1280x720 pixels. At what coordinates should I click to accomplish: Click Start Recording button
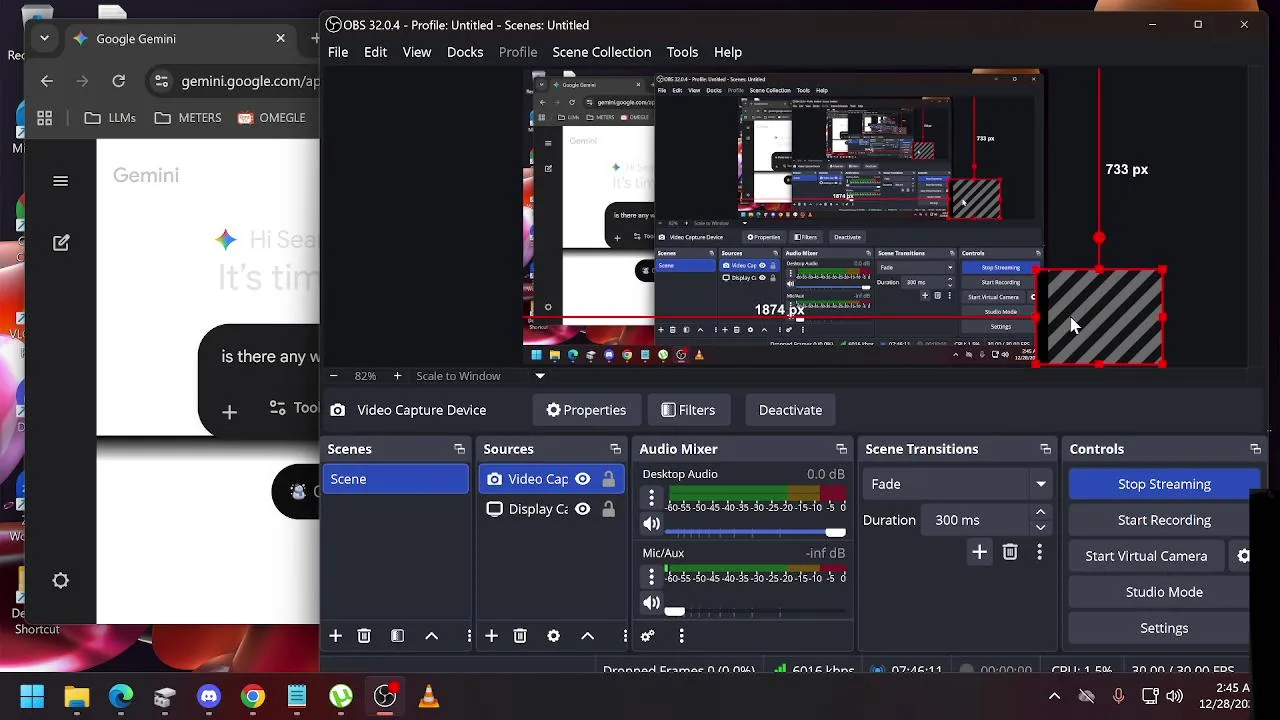pyautogui.click(x=1164, y=520)
